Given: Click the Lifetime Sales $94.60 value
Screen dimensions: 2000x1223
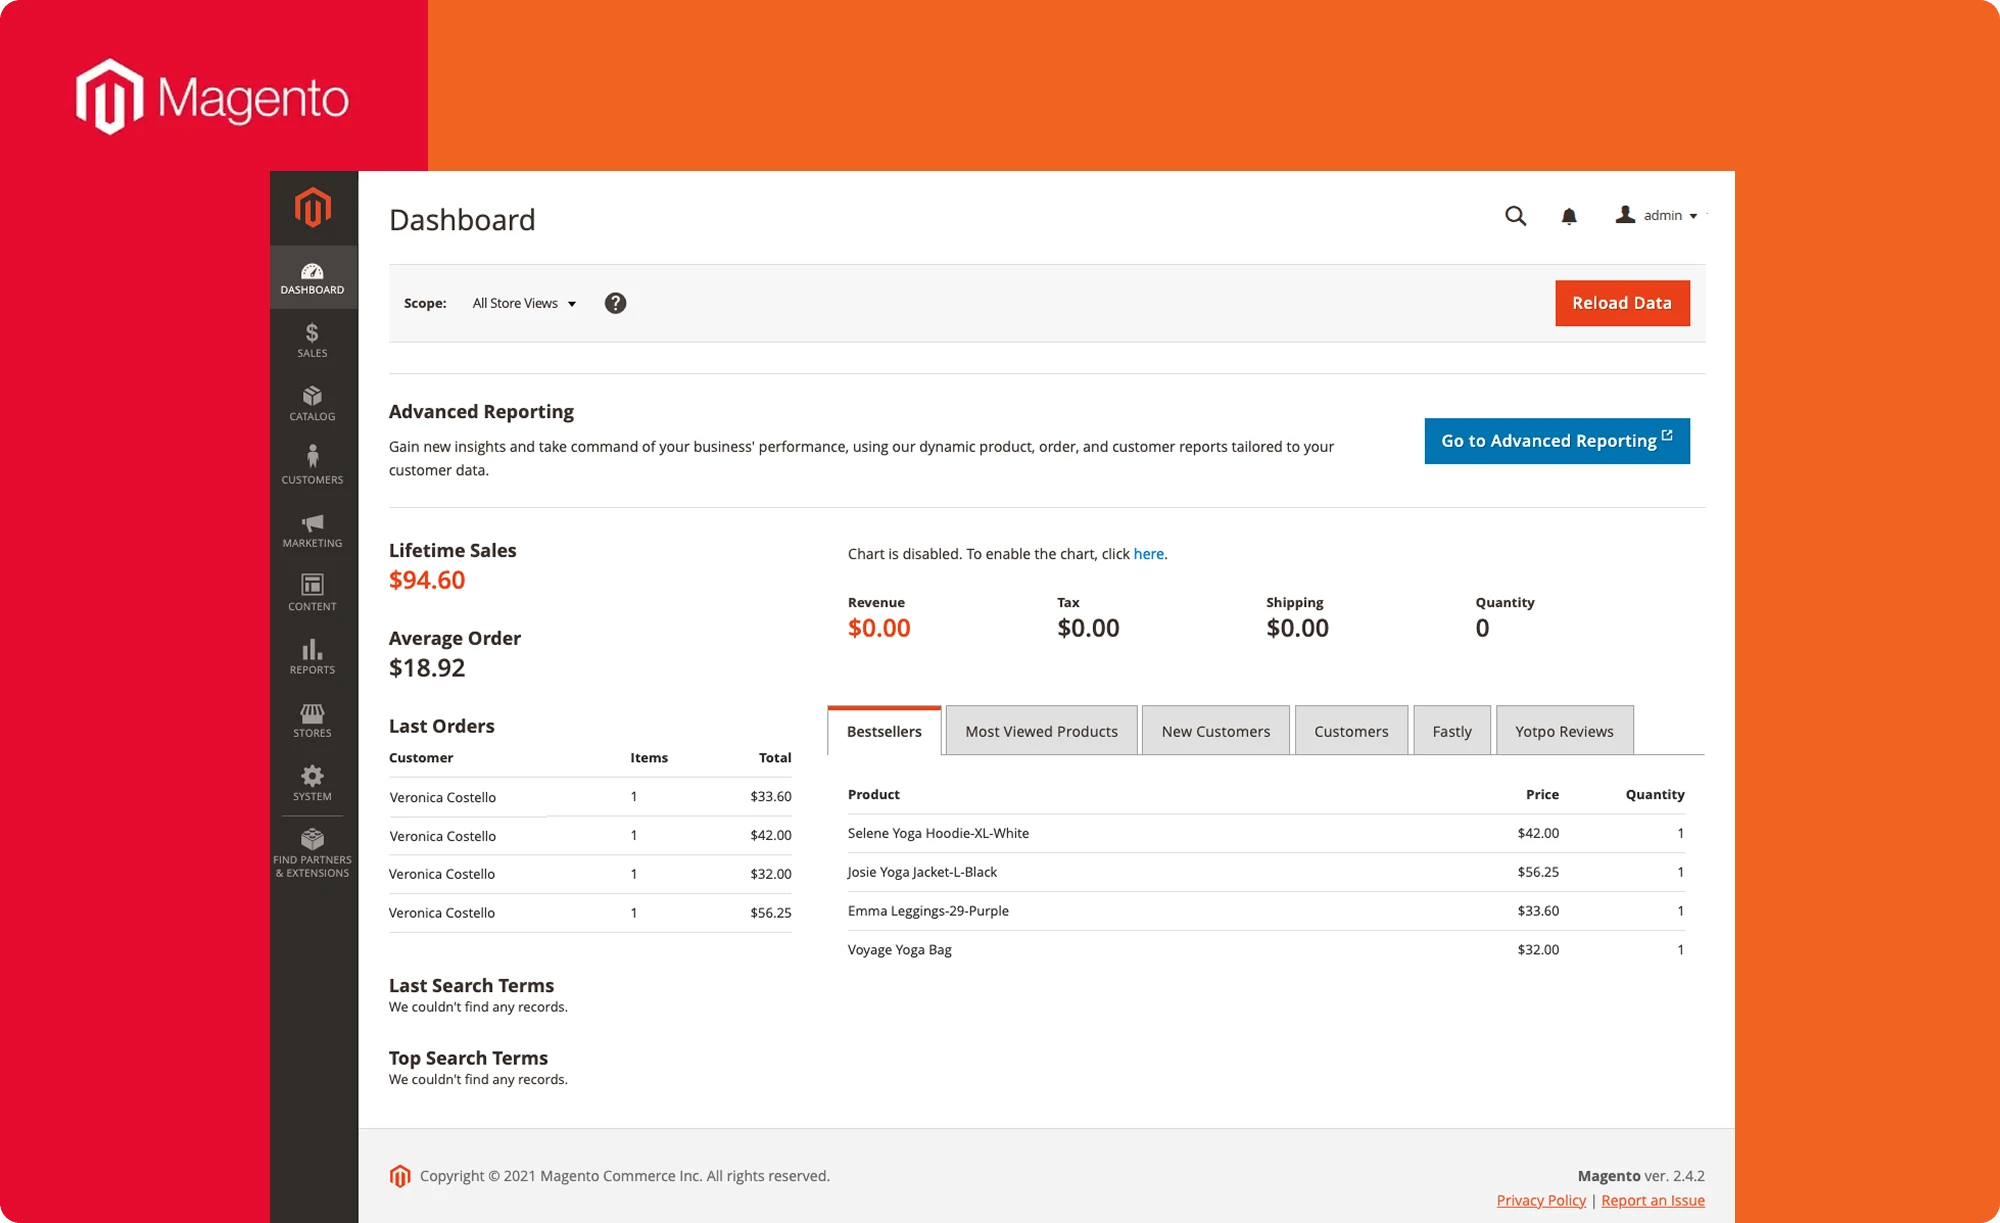Looking at the screenshot, I should pos(427,580).
